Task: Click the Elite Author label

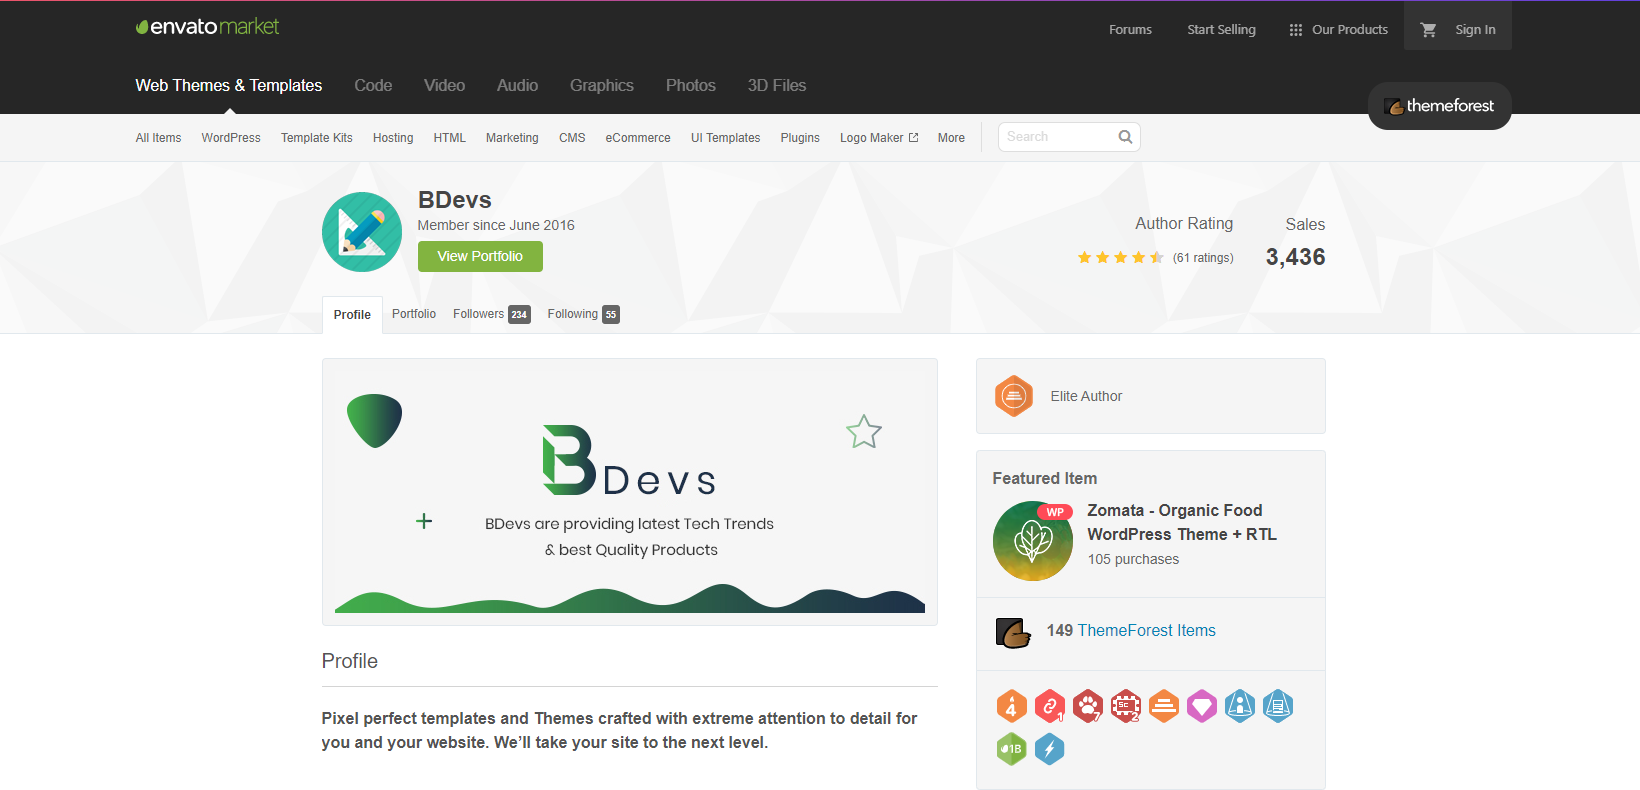Action: pyautogui.click(x=1086, y=396)
